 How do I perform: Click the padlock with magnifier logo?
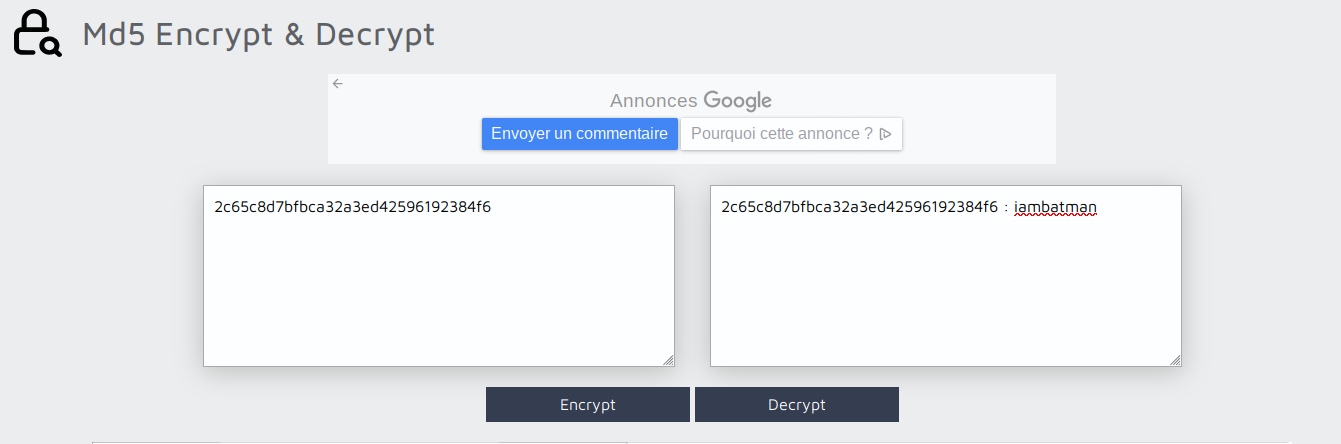point(36,32)
